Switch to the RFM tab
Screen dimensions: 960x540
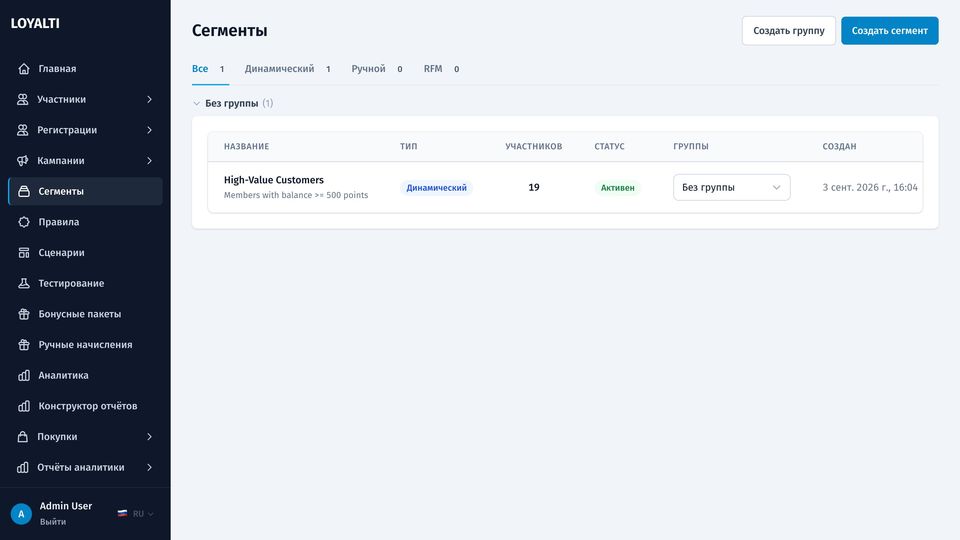click(441, 69)
